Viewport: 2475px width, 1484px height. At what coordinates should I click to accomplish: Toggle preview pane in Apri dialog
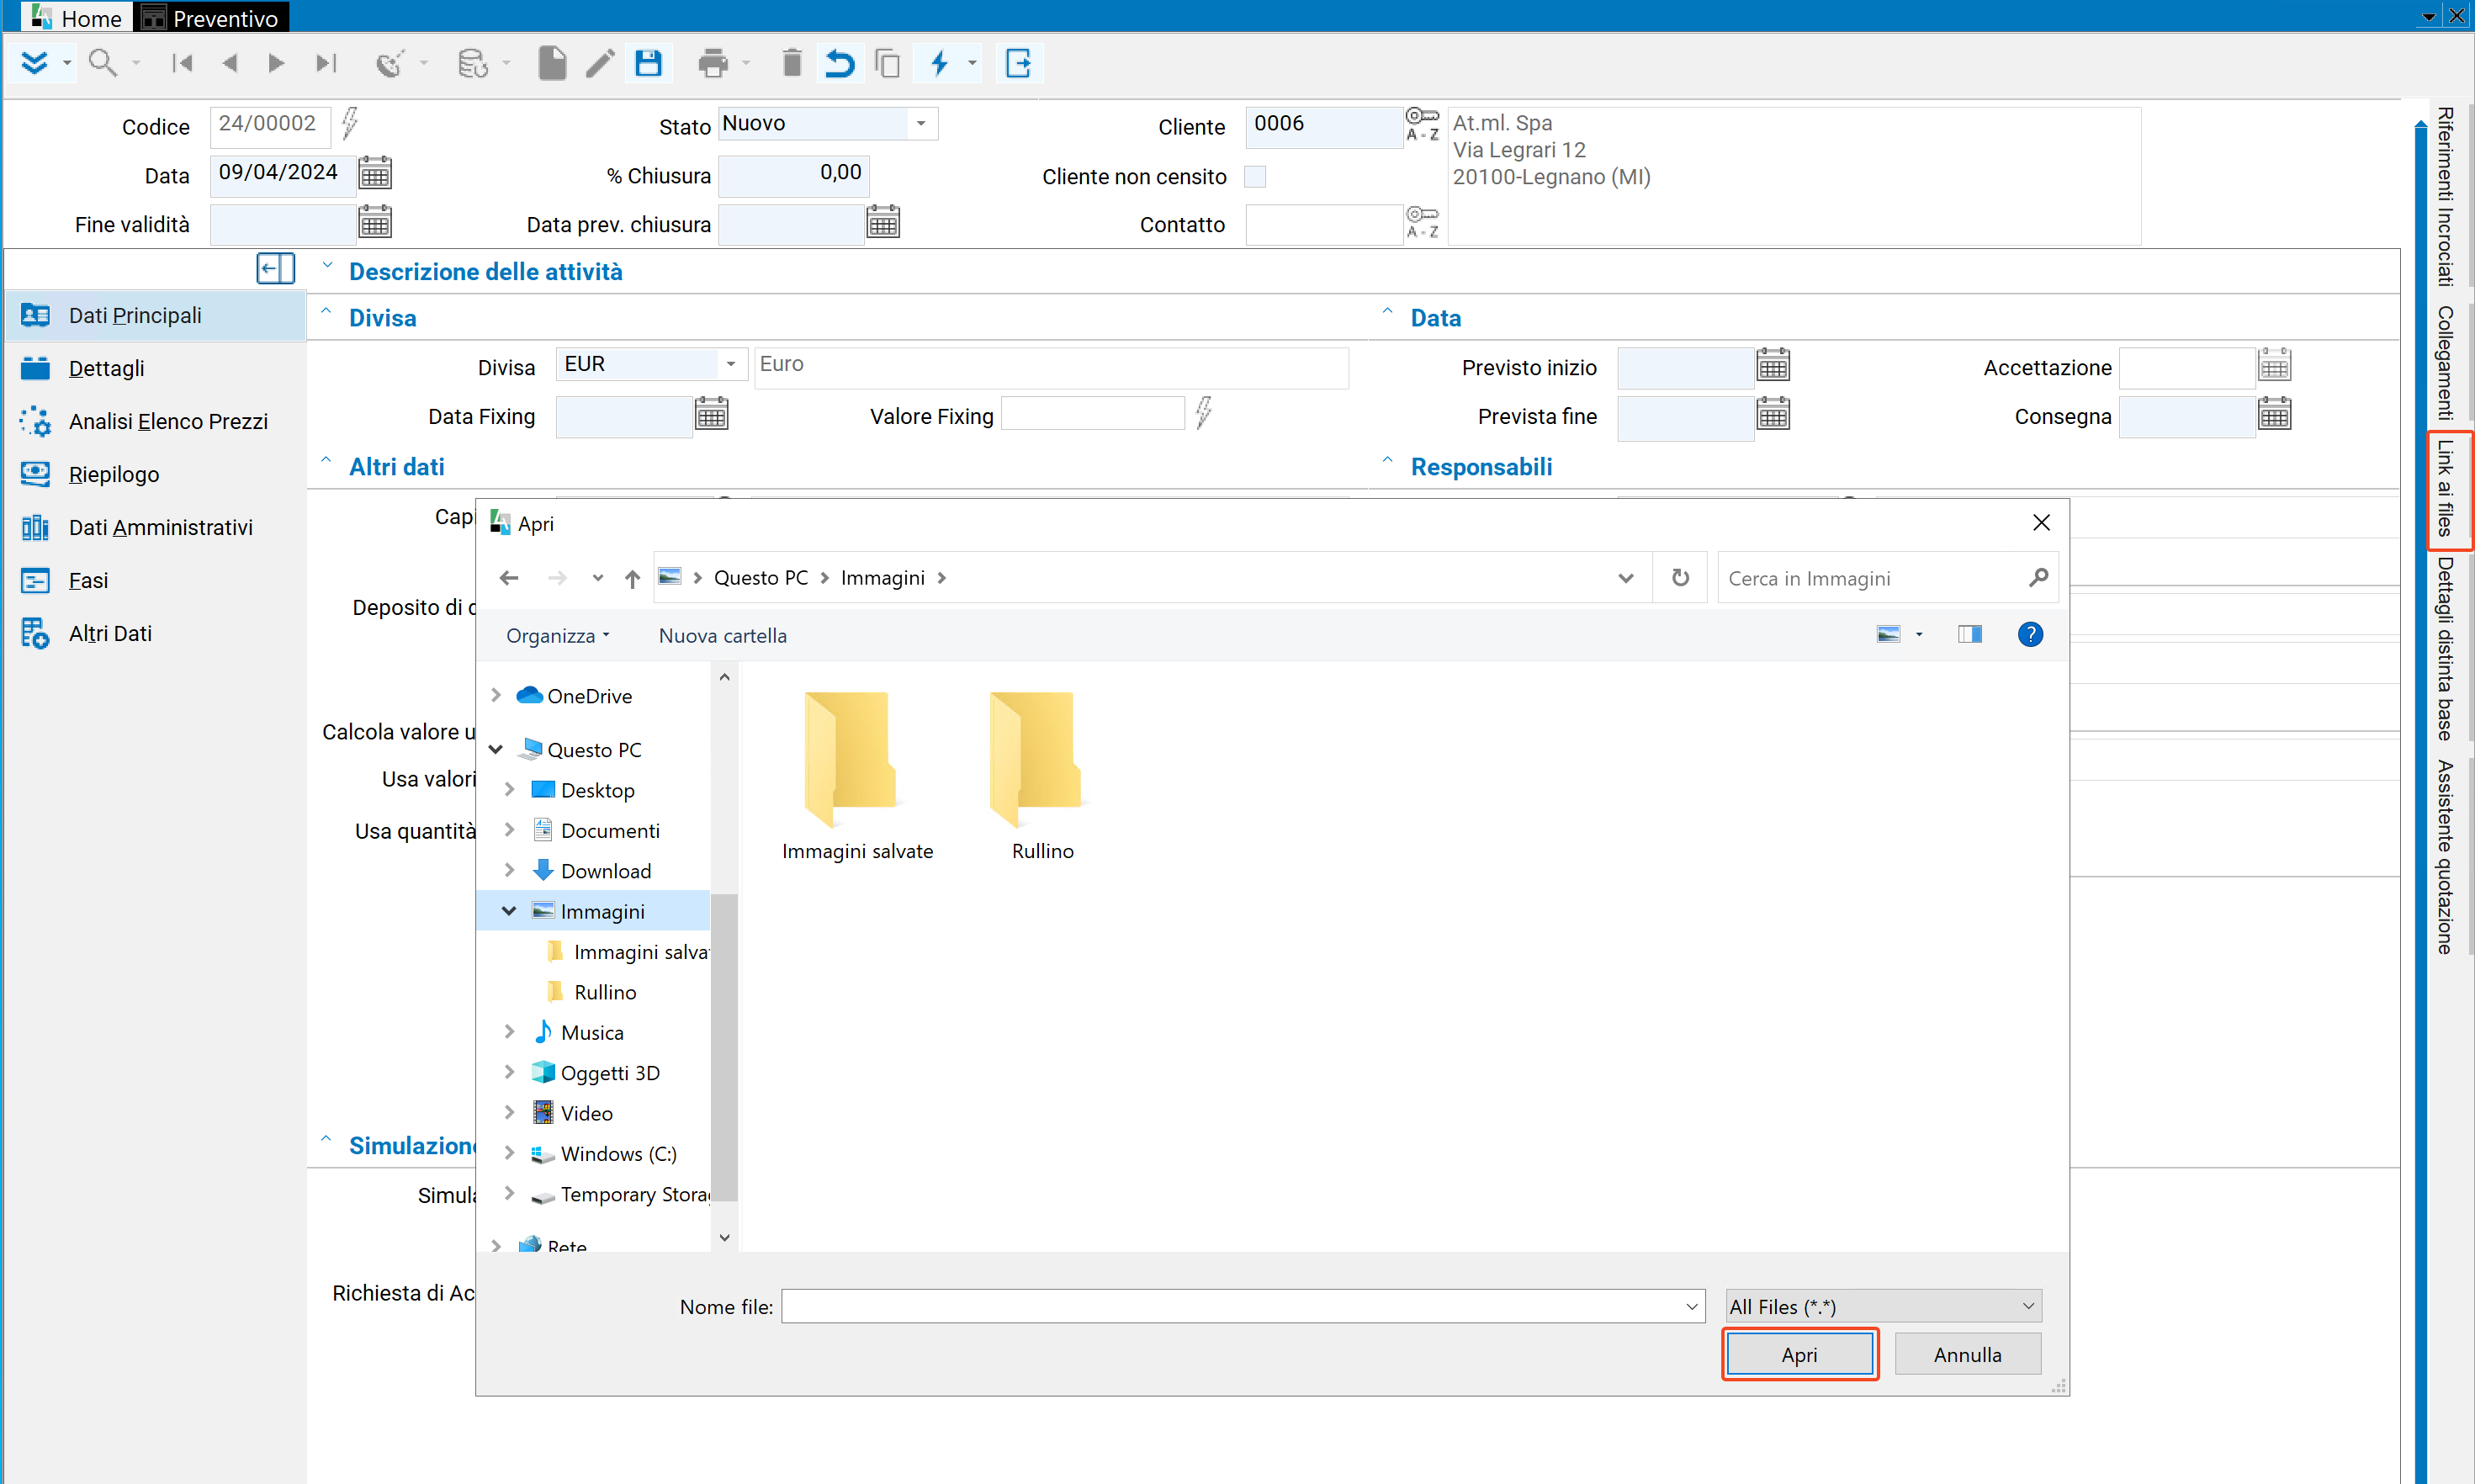click(1970, 635)
